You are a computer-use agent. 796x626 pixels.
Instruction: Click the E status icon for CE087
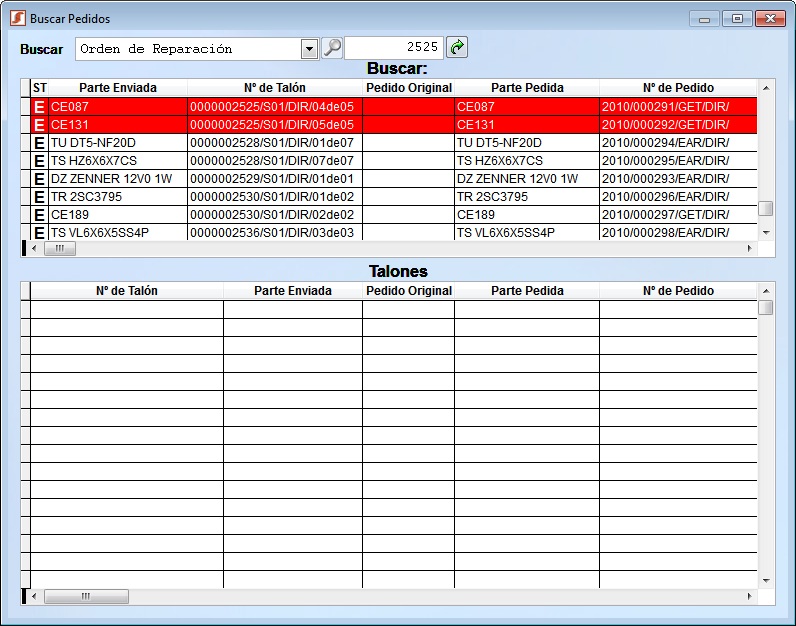40,107
